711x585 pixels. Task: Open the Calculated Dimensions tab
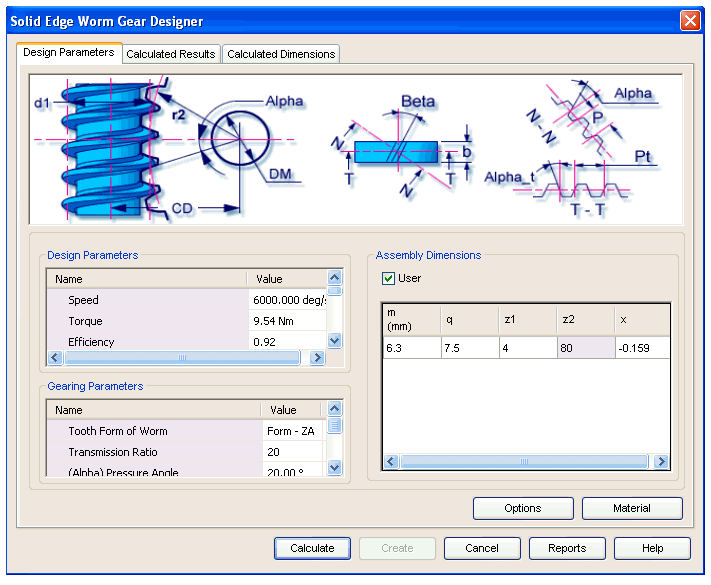coord(281,54)
